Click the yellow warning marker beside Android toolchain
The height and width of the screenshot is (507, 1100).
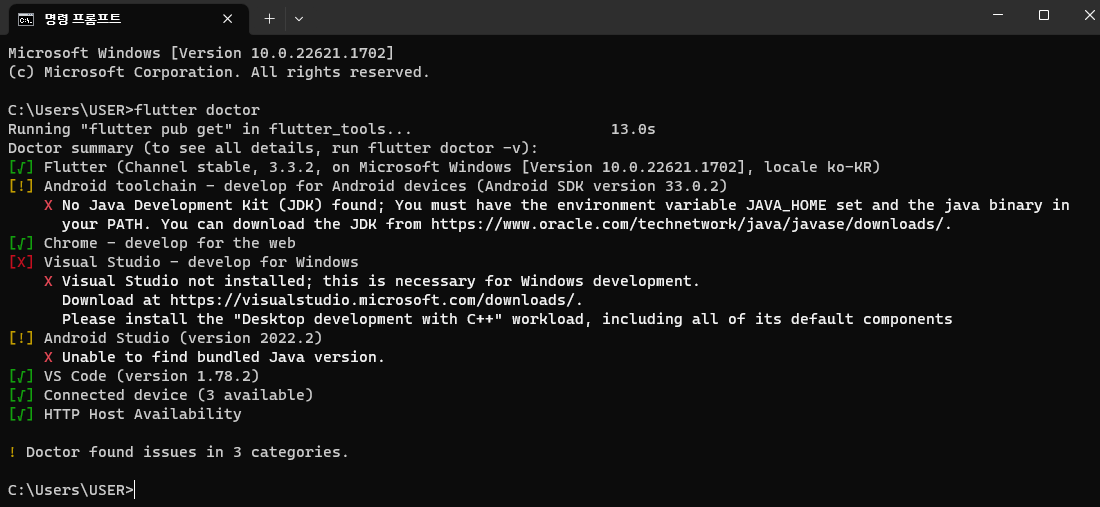(x=21, y=187)
